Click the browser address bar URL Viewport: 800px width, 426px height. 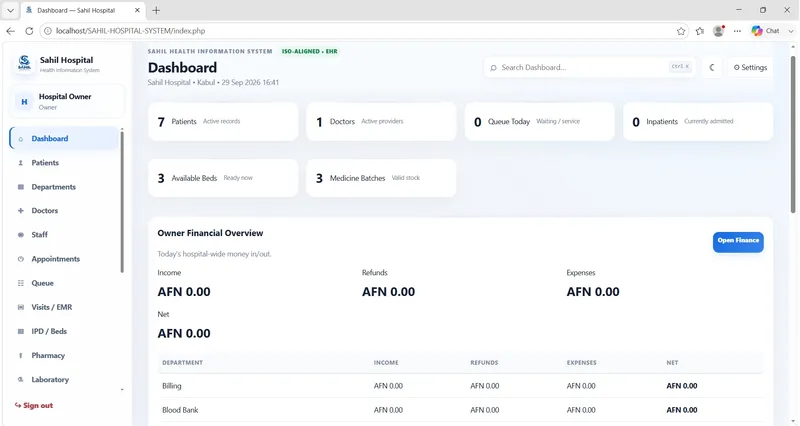[x=131, y=31]
